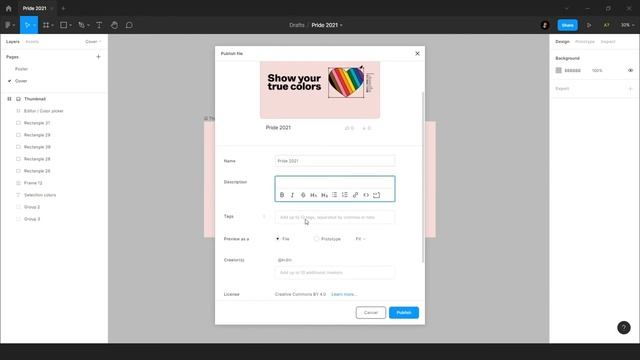Switch to the Prototype tab
The height and width of the screenshot is (360, 640).
[584, 42]
